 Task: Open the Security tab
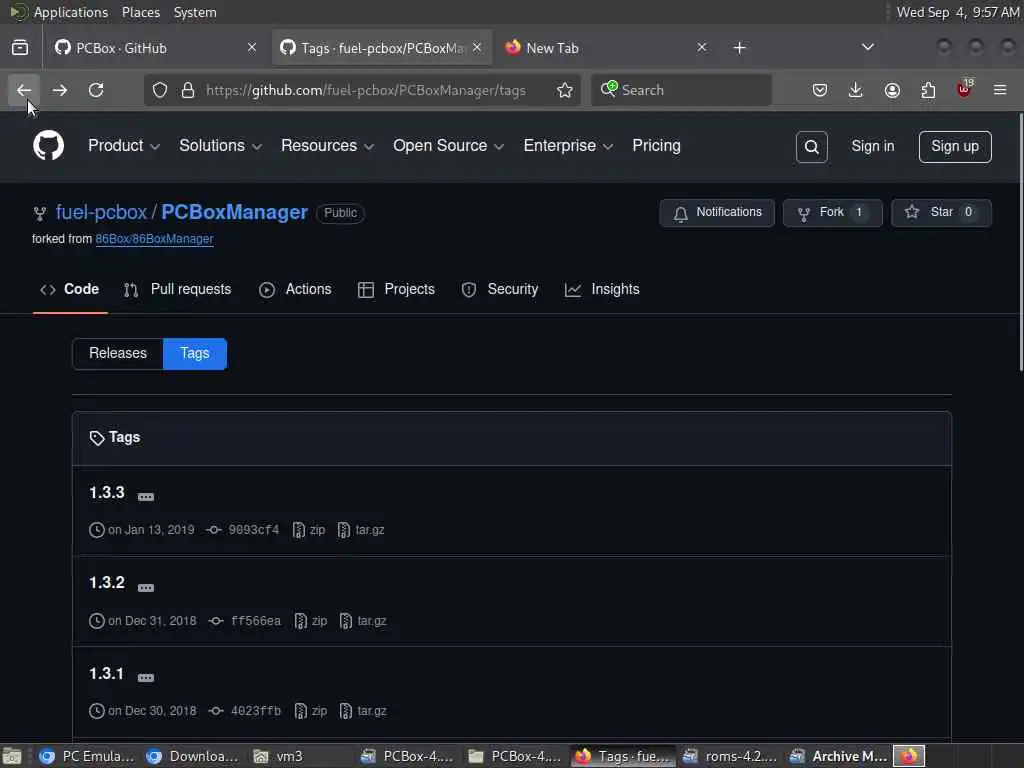(500, 289)
